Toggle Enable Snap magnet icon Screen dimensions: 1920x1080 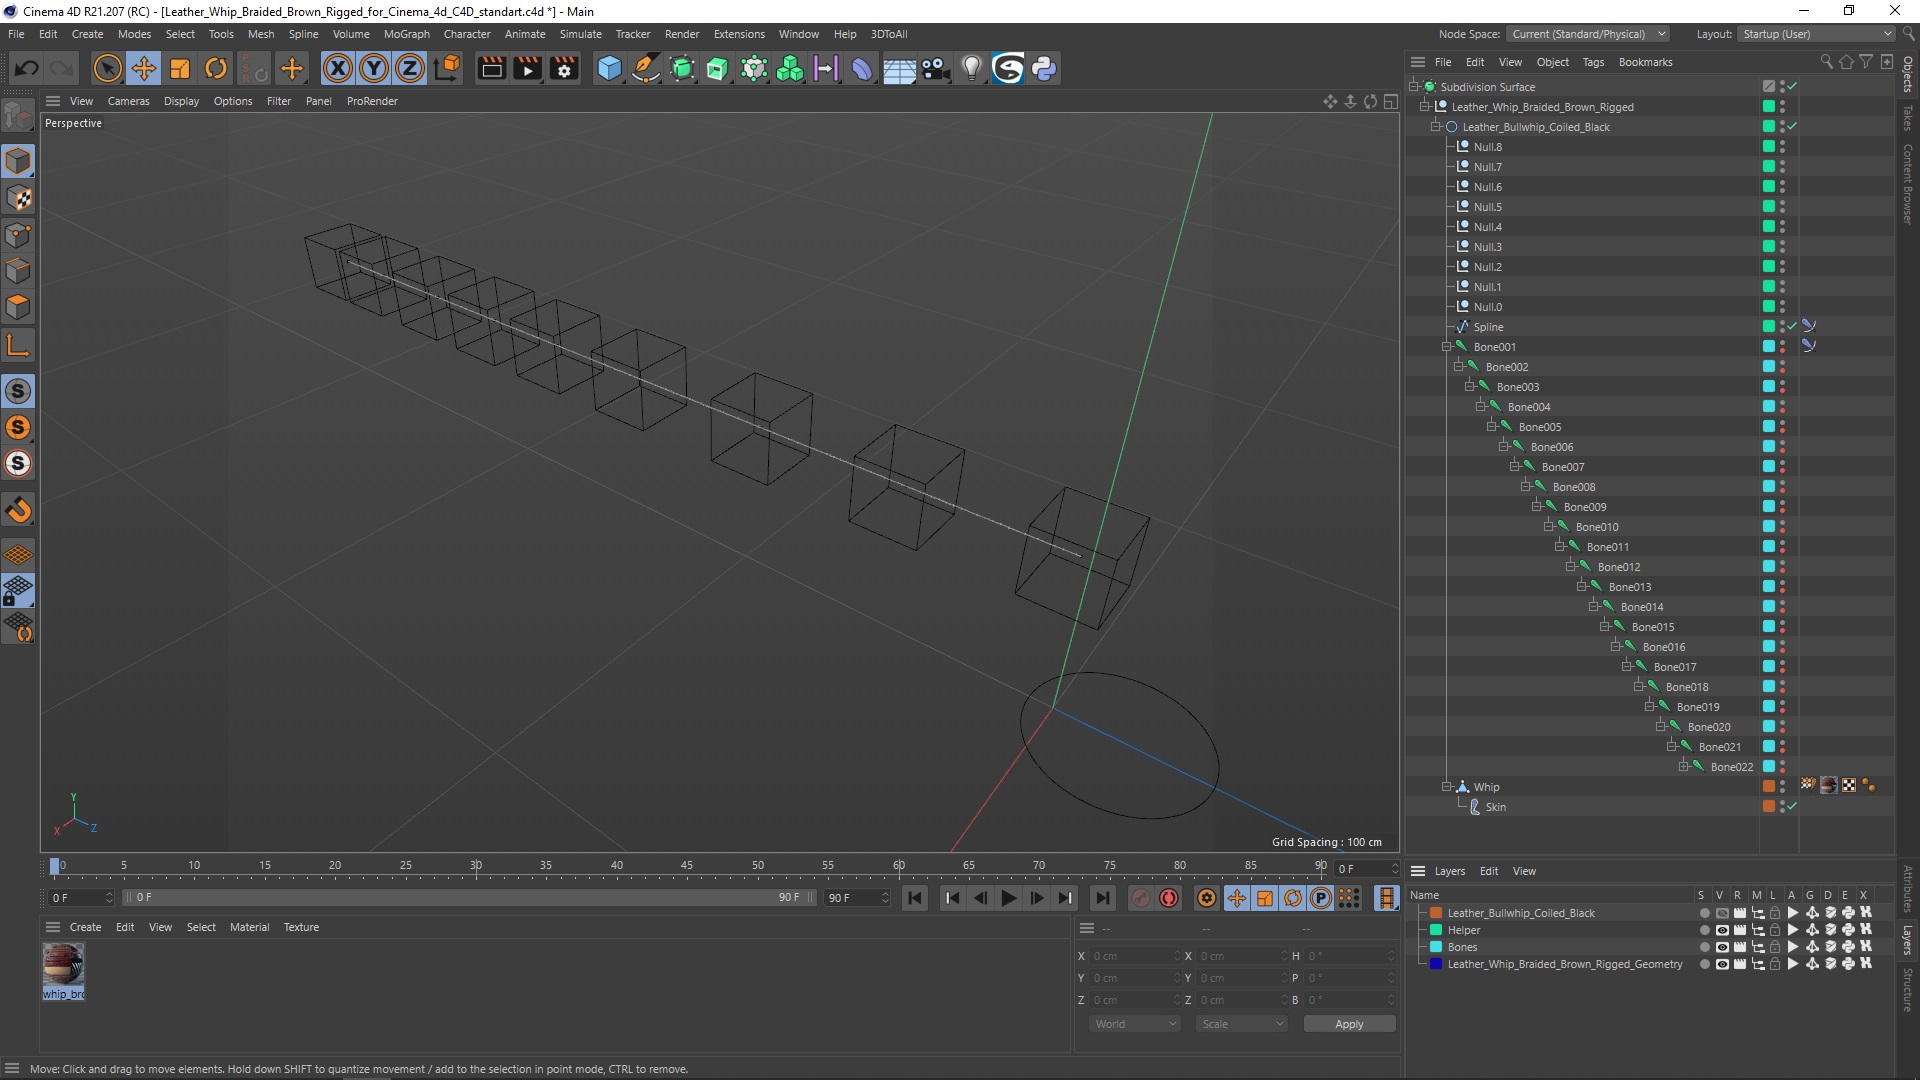click(x=18, y=510)
